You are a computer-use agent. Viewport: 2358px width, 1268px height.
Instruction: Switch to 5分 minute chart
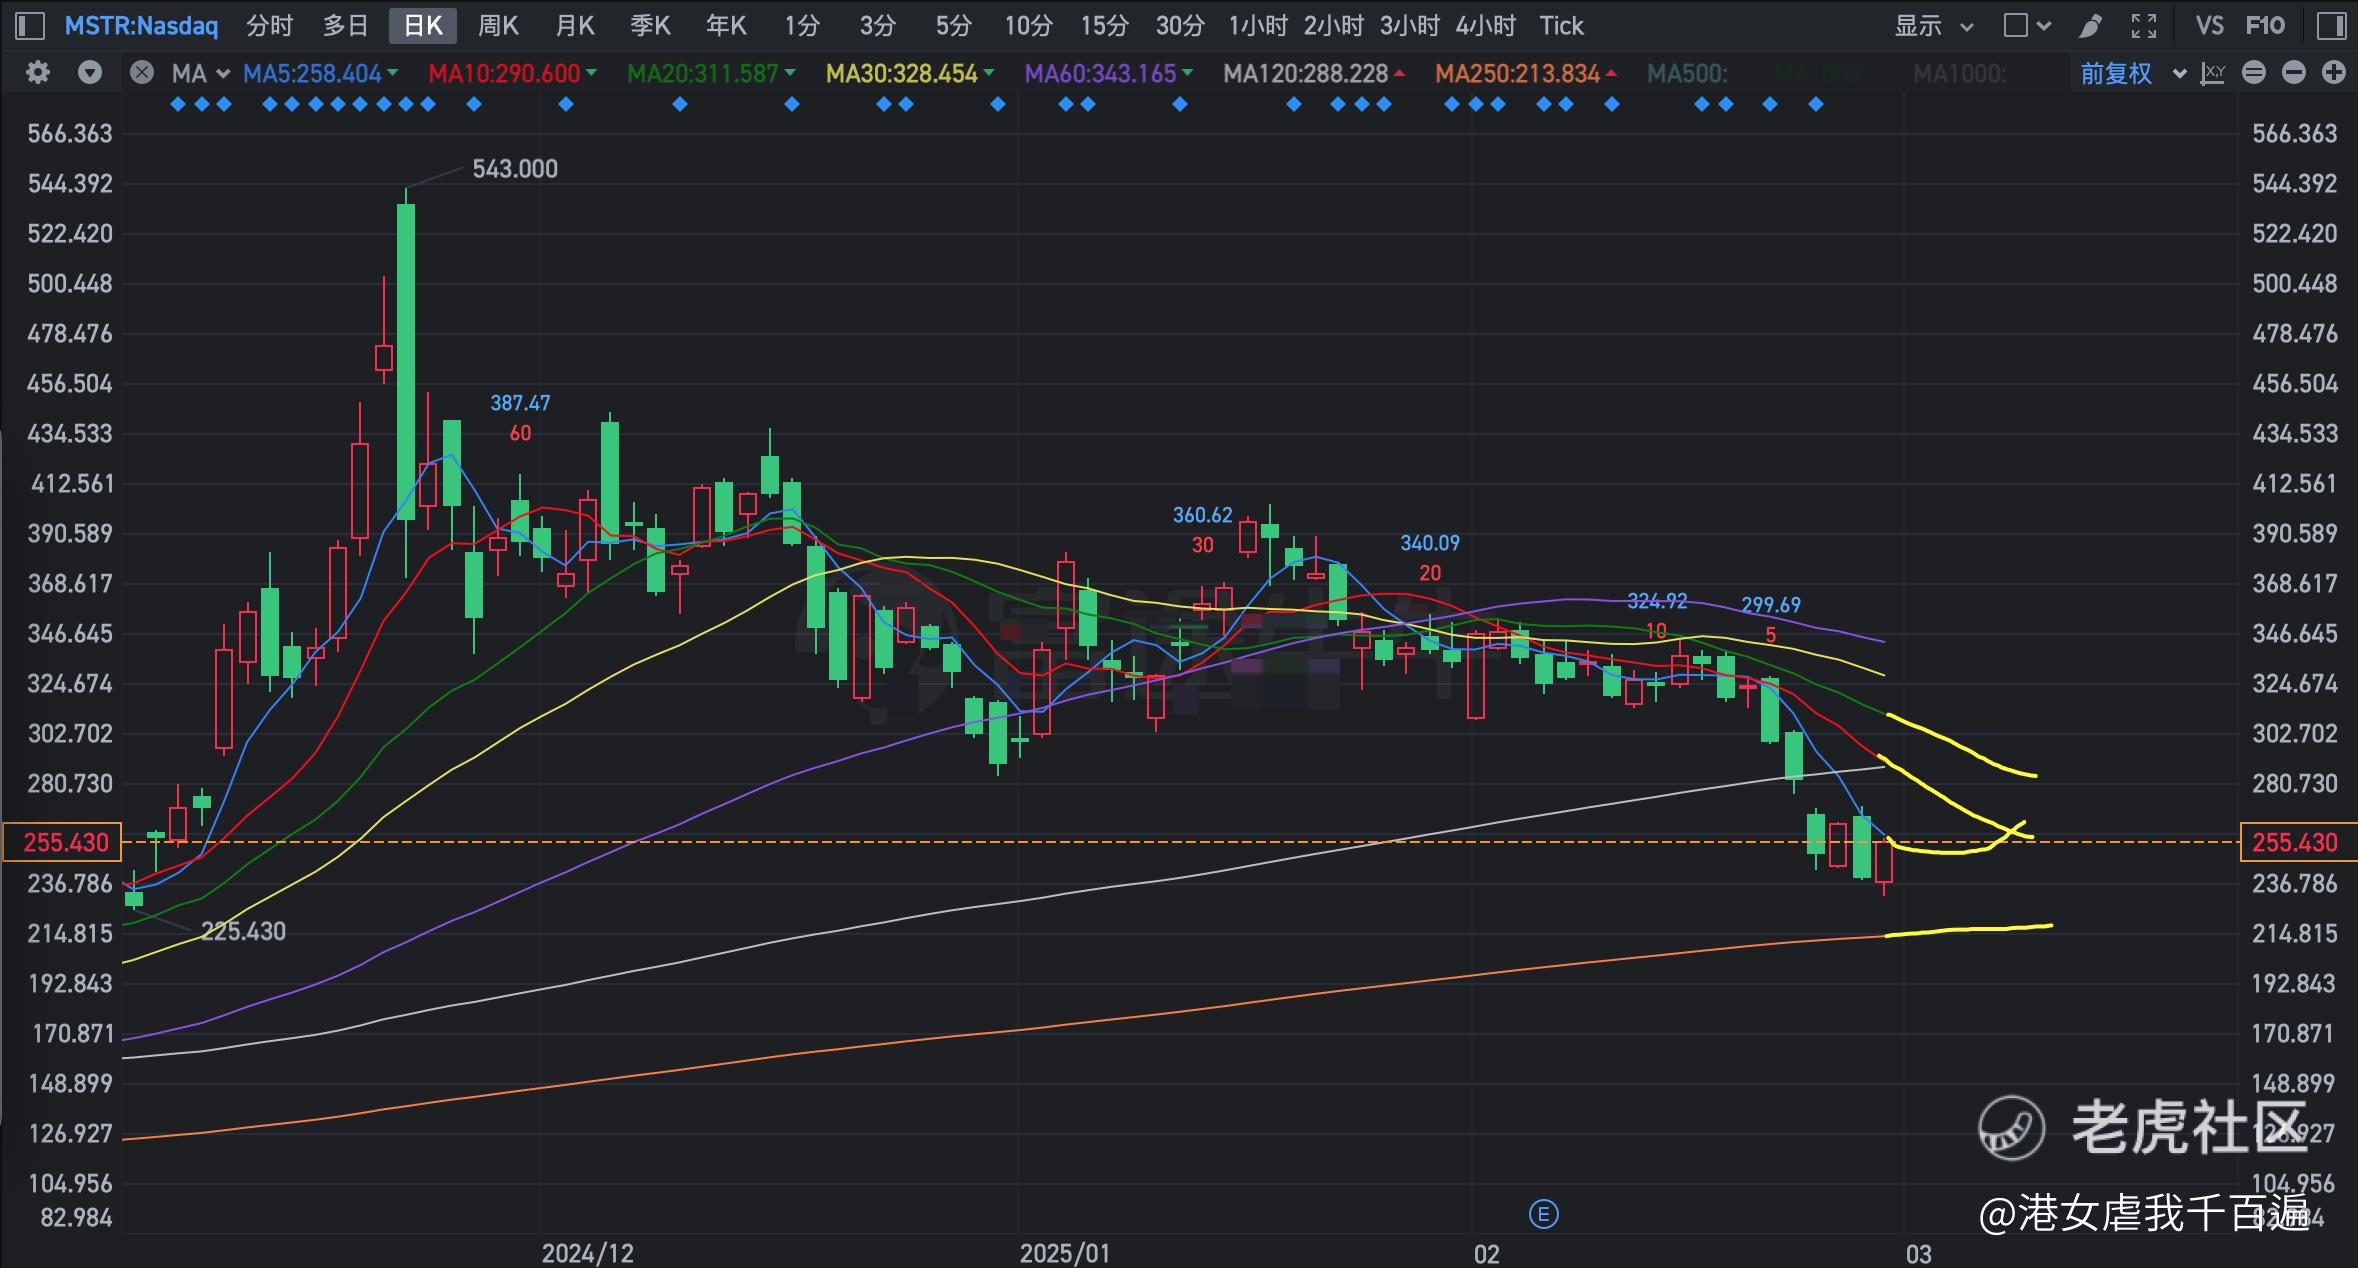pyautogui.click(x=953, y=26)
